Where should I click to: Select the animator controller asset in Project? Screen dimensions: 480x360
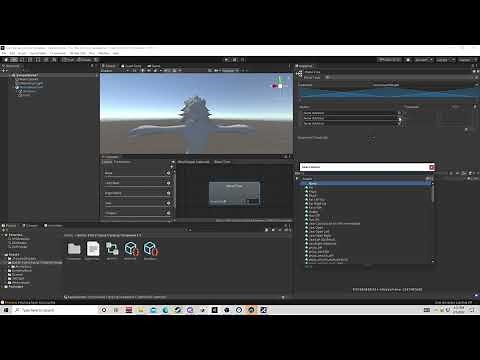(112, 249)
